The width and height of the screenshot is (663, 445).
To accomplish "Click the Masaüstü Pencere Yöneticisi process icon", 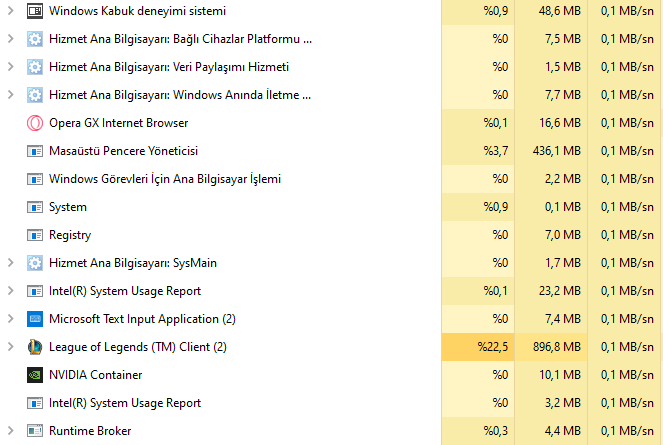I will coord(35,151).
